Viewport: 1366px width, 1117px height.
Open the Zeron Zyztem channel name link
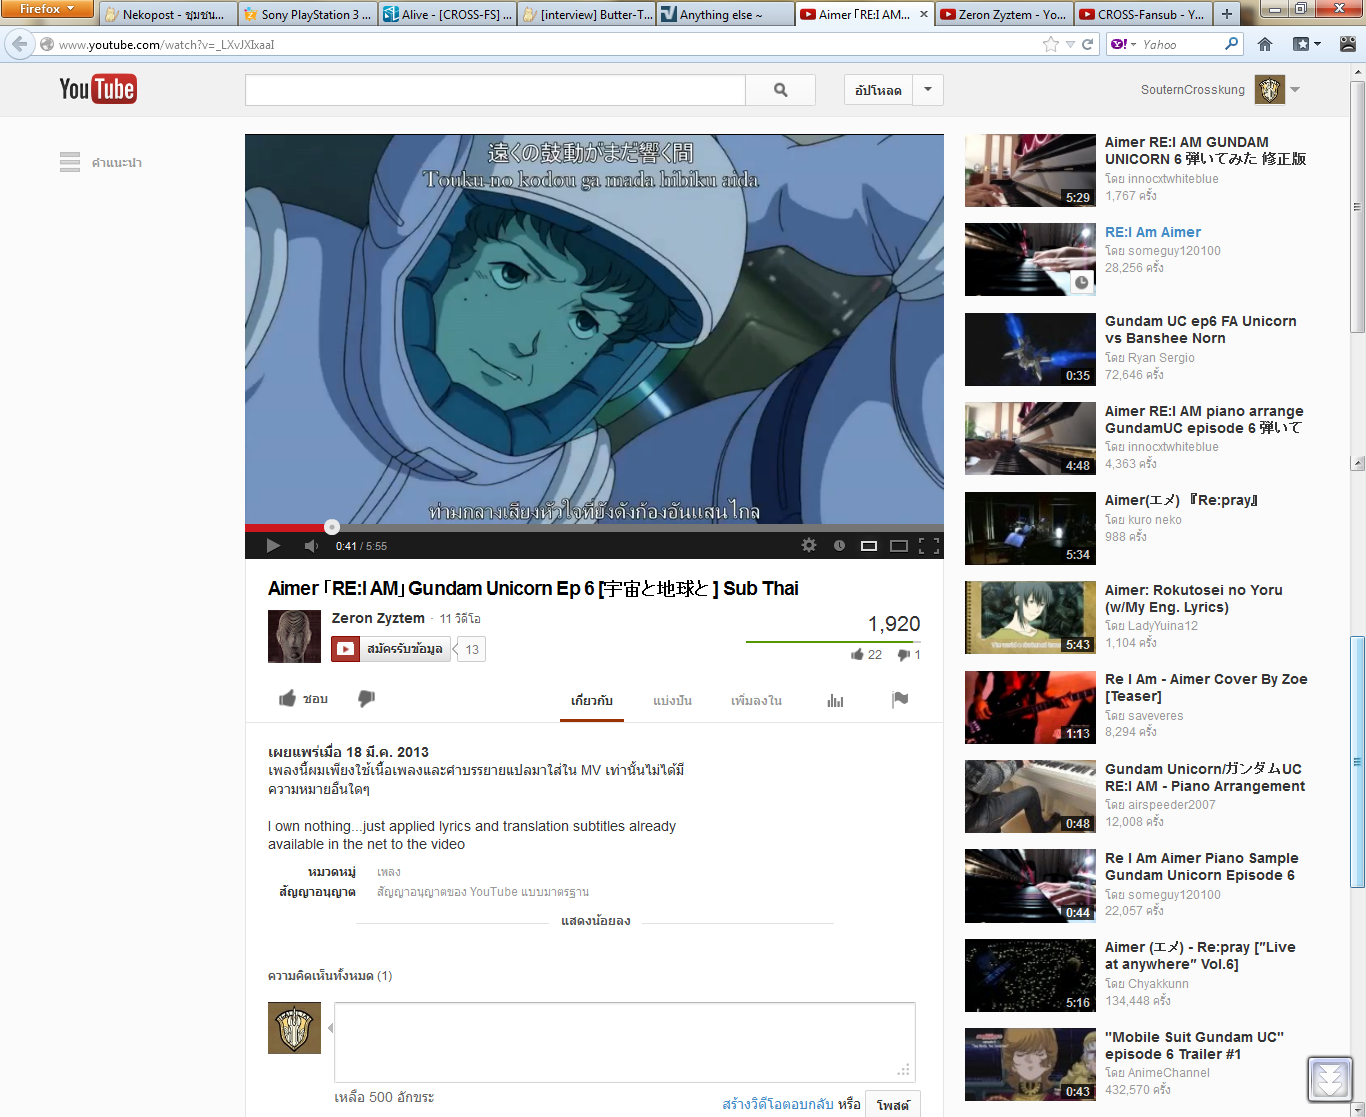[378, 619]
